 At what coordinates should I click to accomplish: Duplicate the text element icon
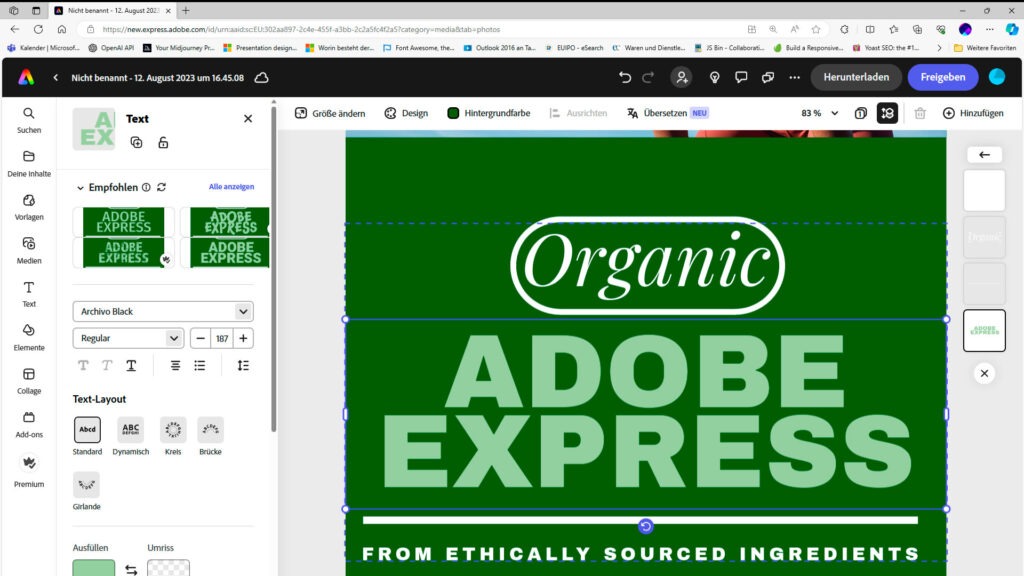point(136,142)
